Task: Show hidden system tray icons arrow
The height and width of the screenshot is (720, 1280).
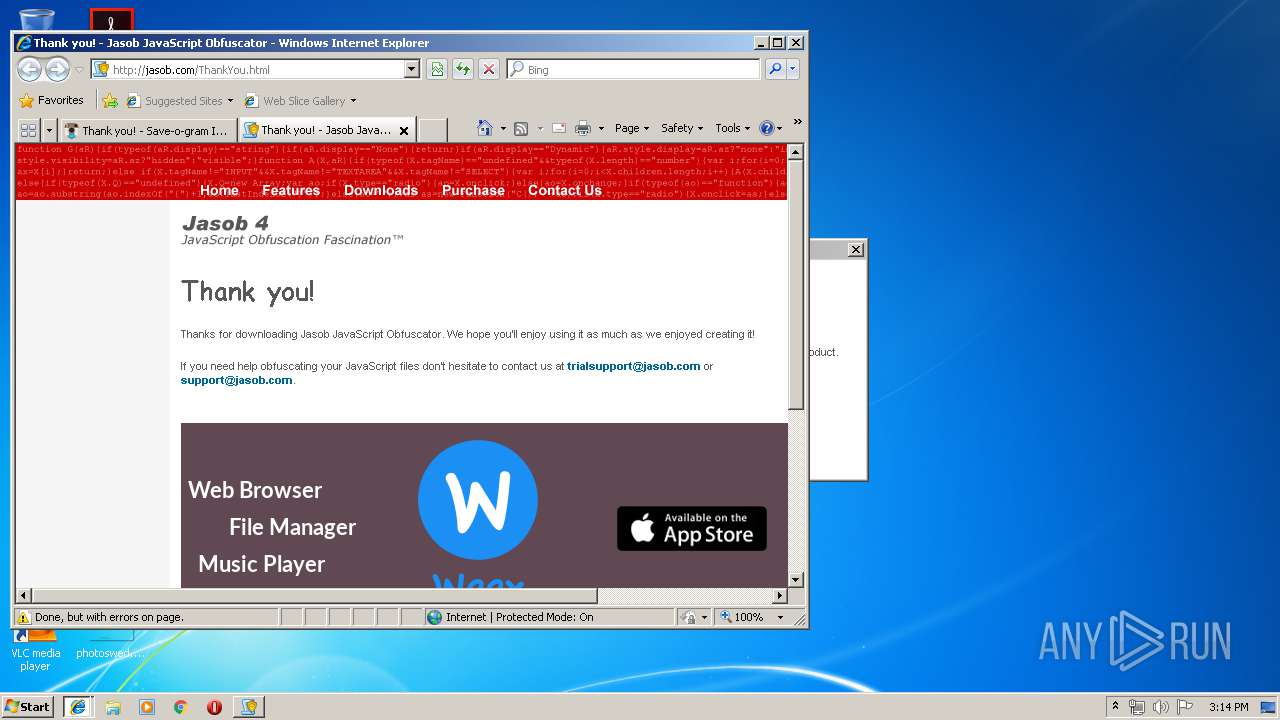Action: click(x=1115, y=707)
